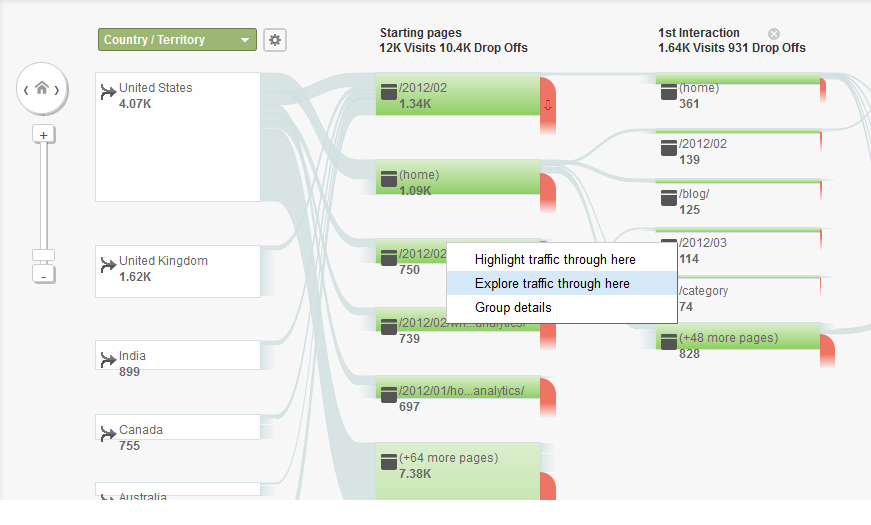Open the Country / Territory dropdown
Screen dimensions: 871x525
[177, 40]
